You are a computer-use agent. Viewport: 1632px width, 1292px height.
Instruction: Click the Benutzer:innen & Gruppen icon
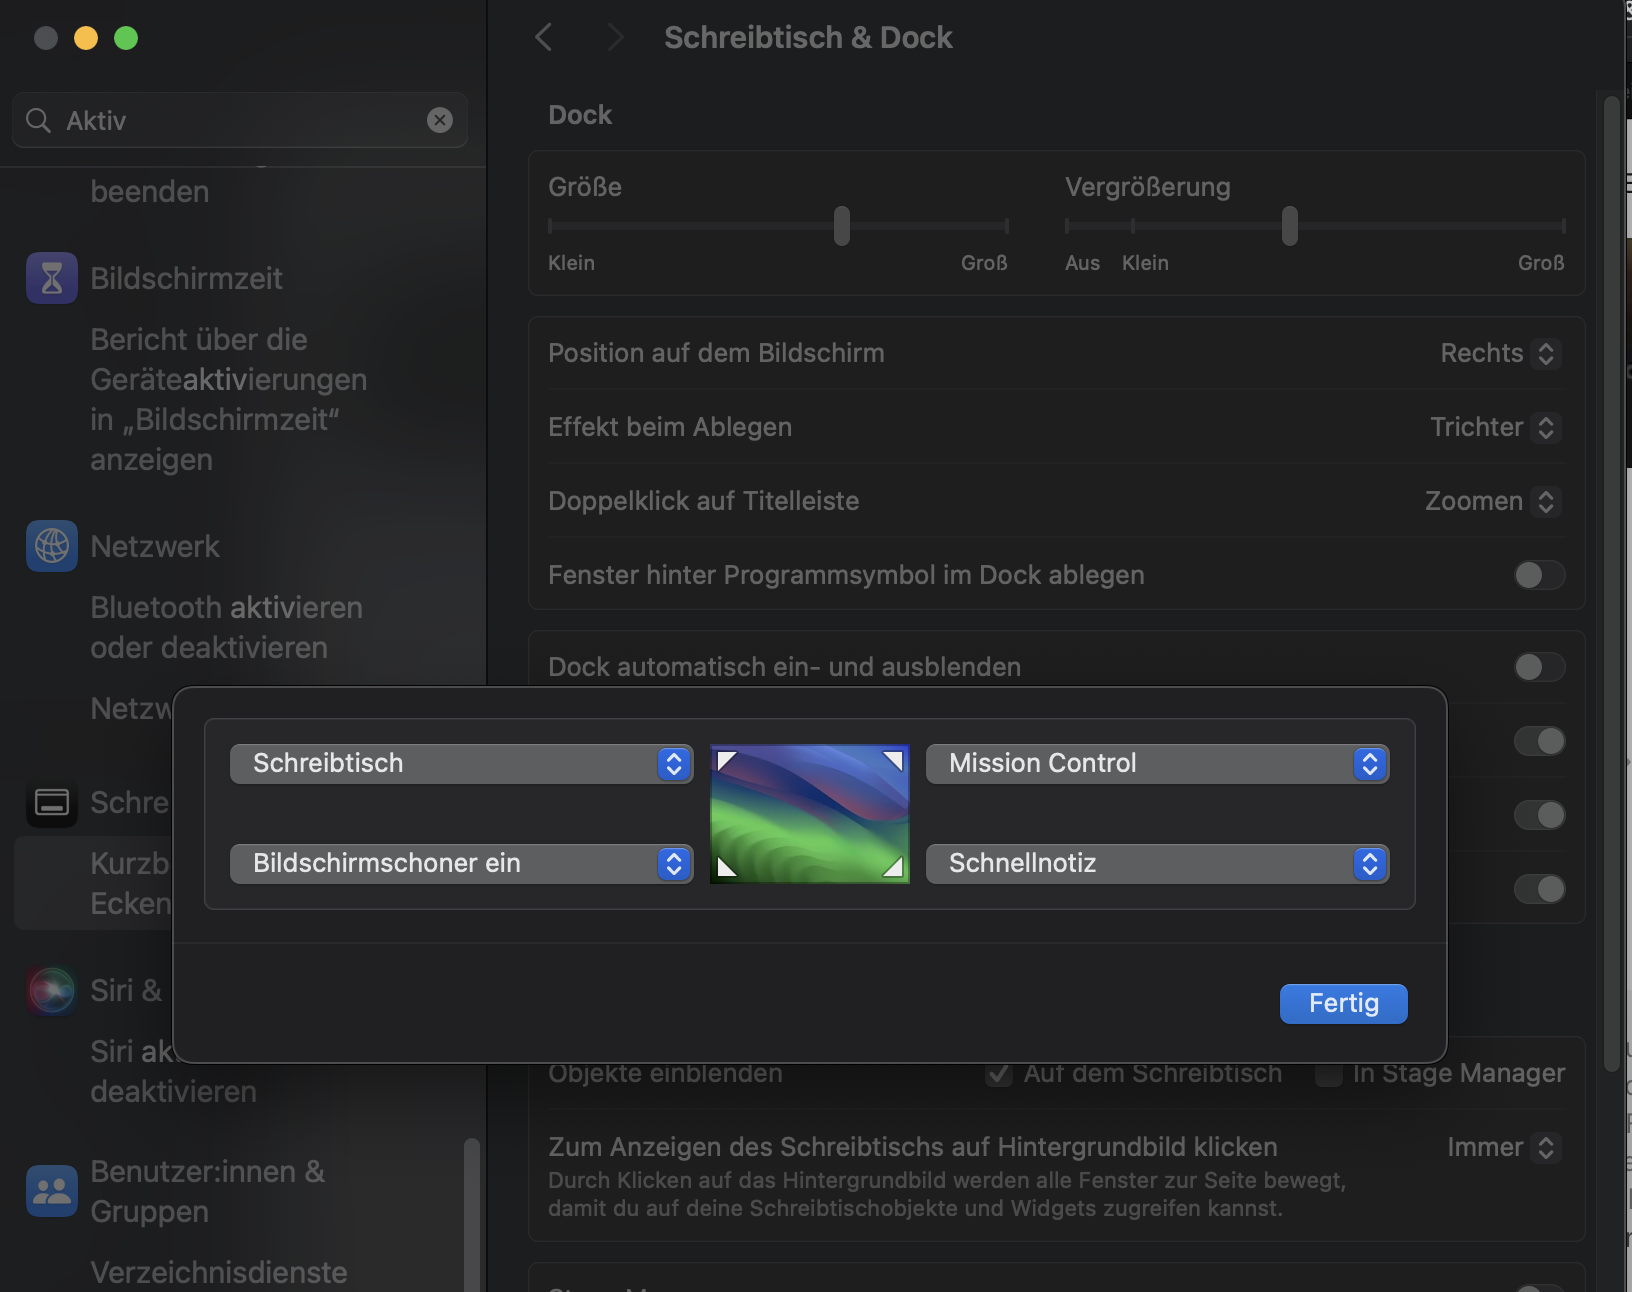point(52,1191)
